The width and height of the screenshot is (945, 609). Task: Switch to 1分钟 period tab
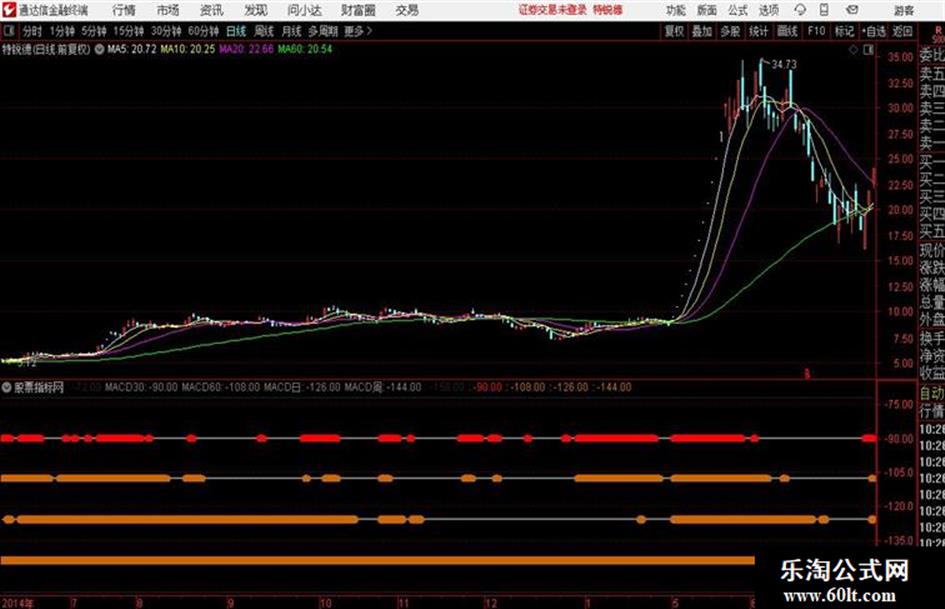[x=62, y=31]
